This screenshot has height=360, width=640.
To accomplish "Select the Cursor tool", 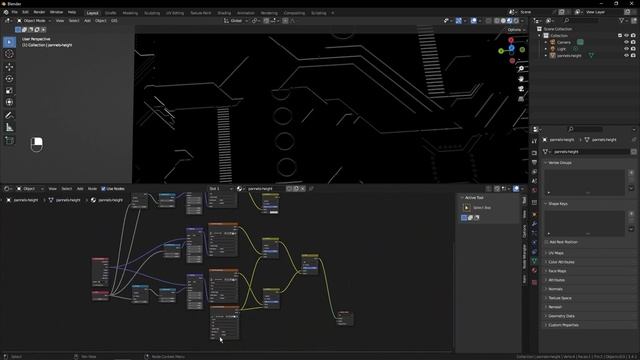I will (x=9, y=54).
